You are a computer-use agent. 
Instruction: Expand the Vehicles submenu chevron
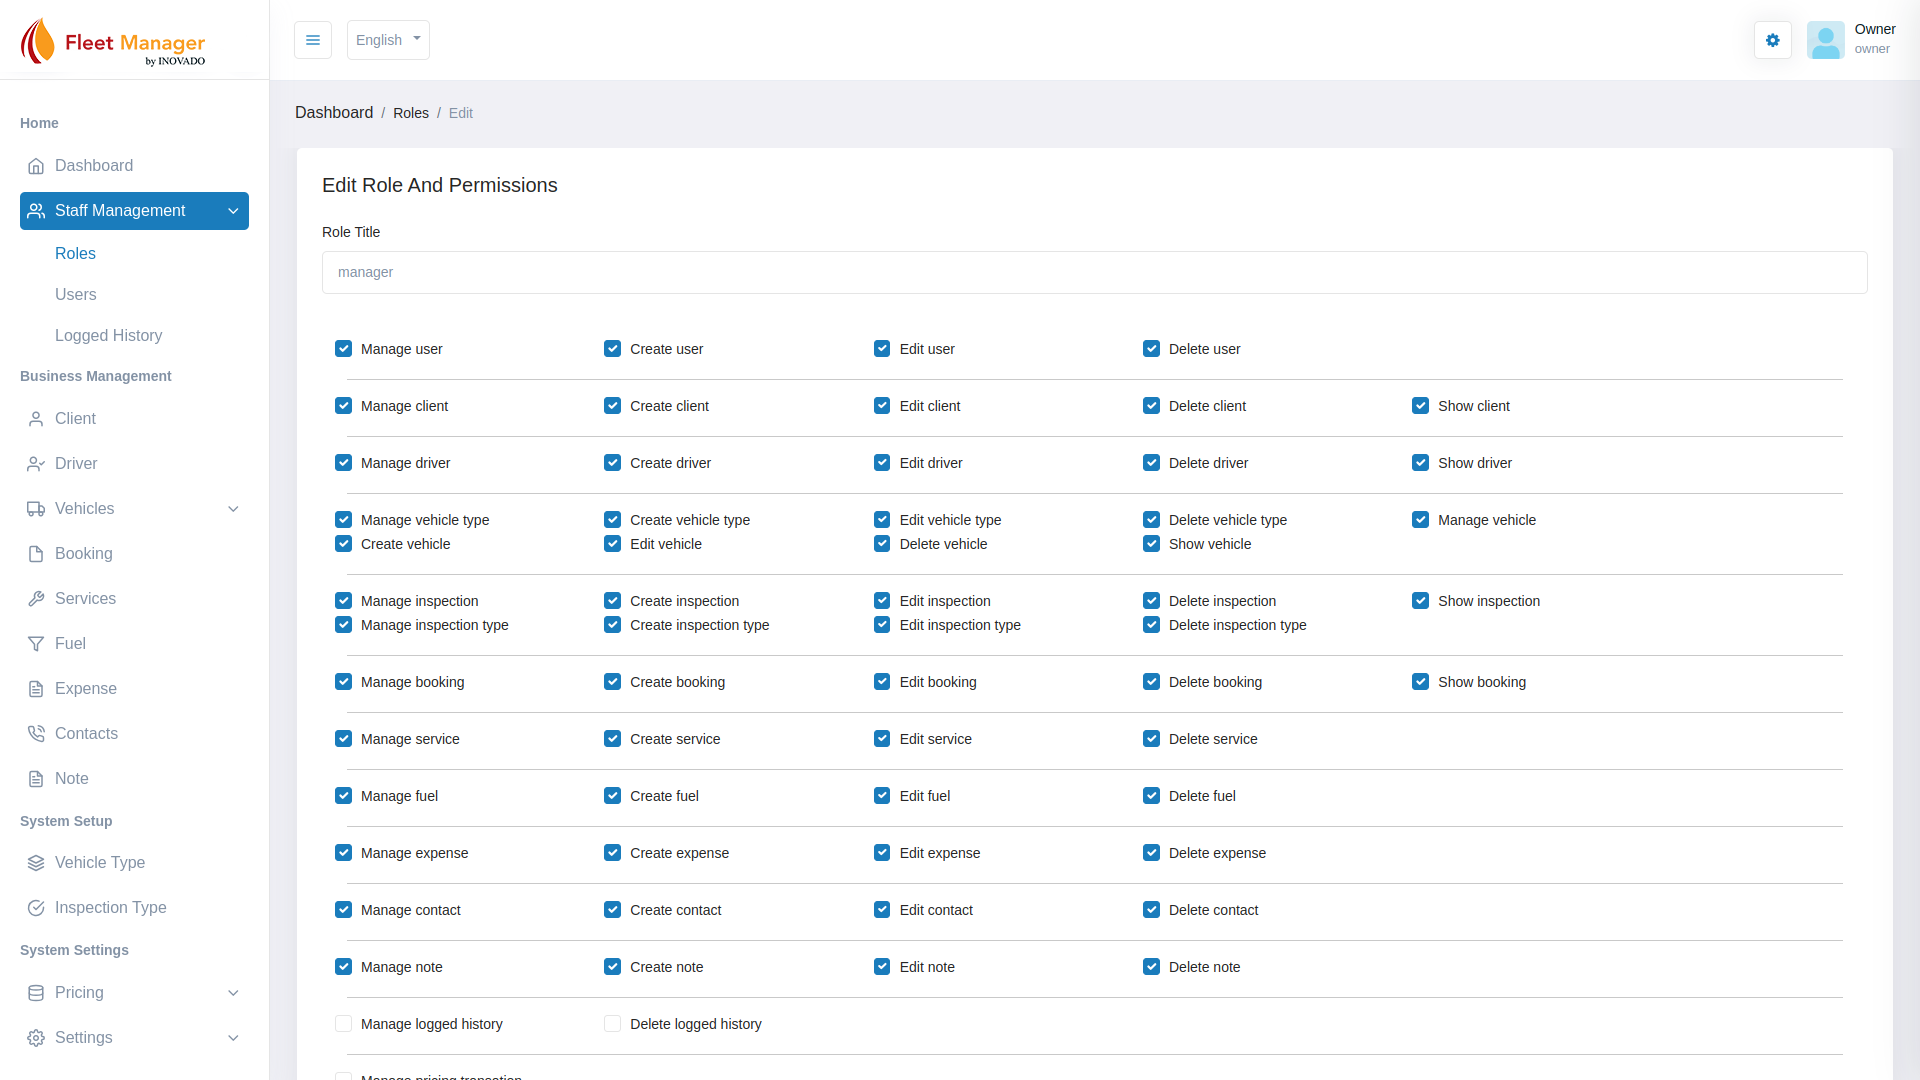coord(233,509)
